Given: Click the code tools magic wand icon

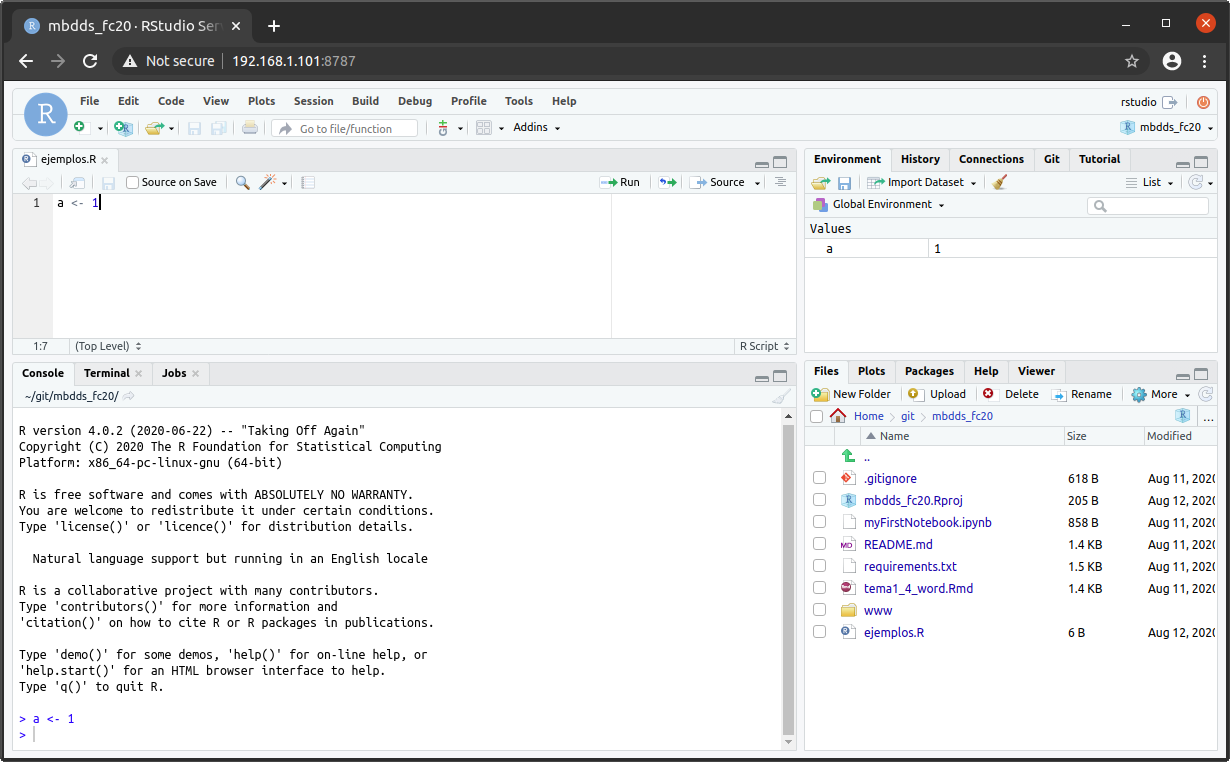Looking at the screenshot, I should 268,182.
